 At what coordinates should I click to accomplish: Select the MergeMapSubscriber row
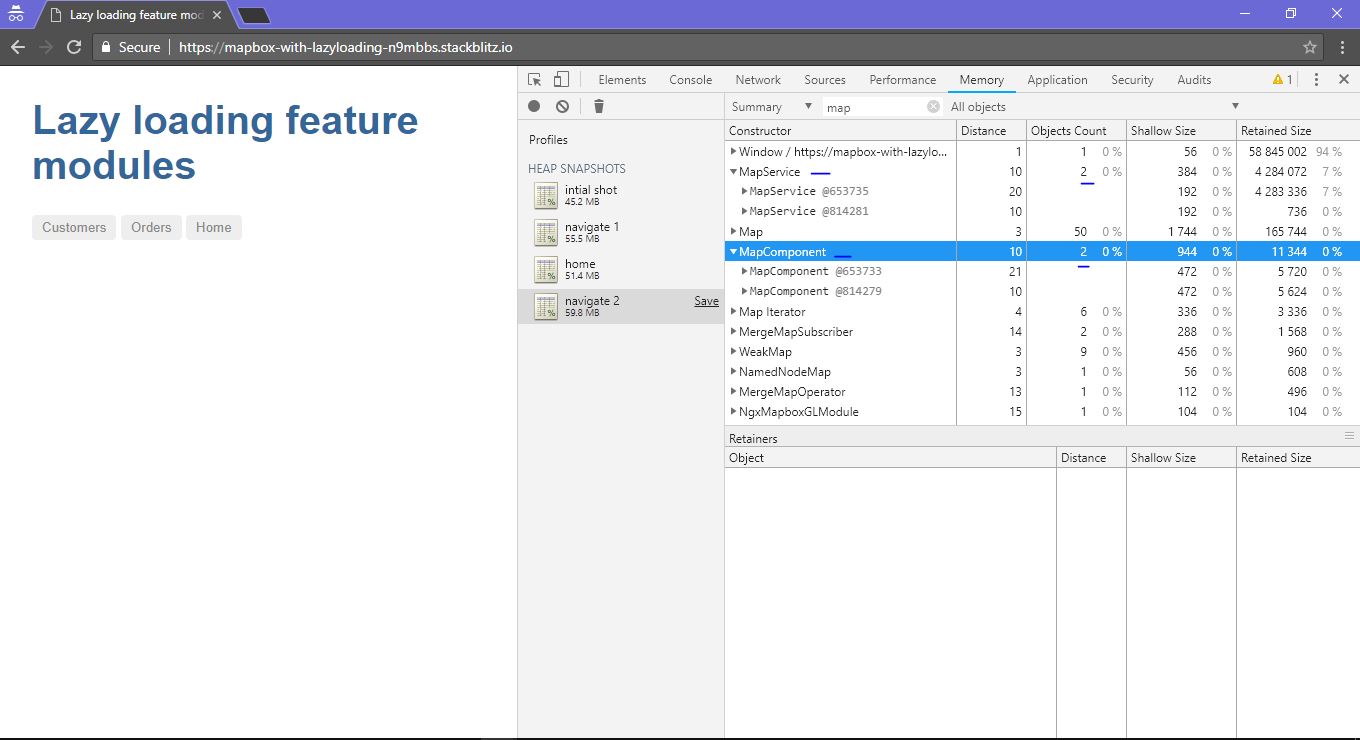pos(1042,332)
